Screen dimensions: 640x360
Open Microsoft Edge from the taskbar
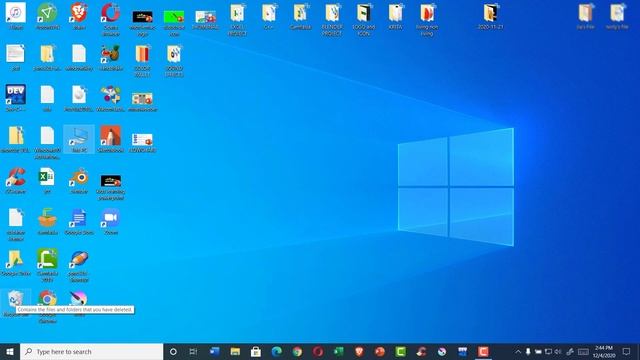click(277, 351)
